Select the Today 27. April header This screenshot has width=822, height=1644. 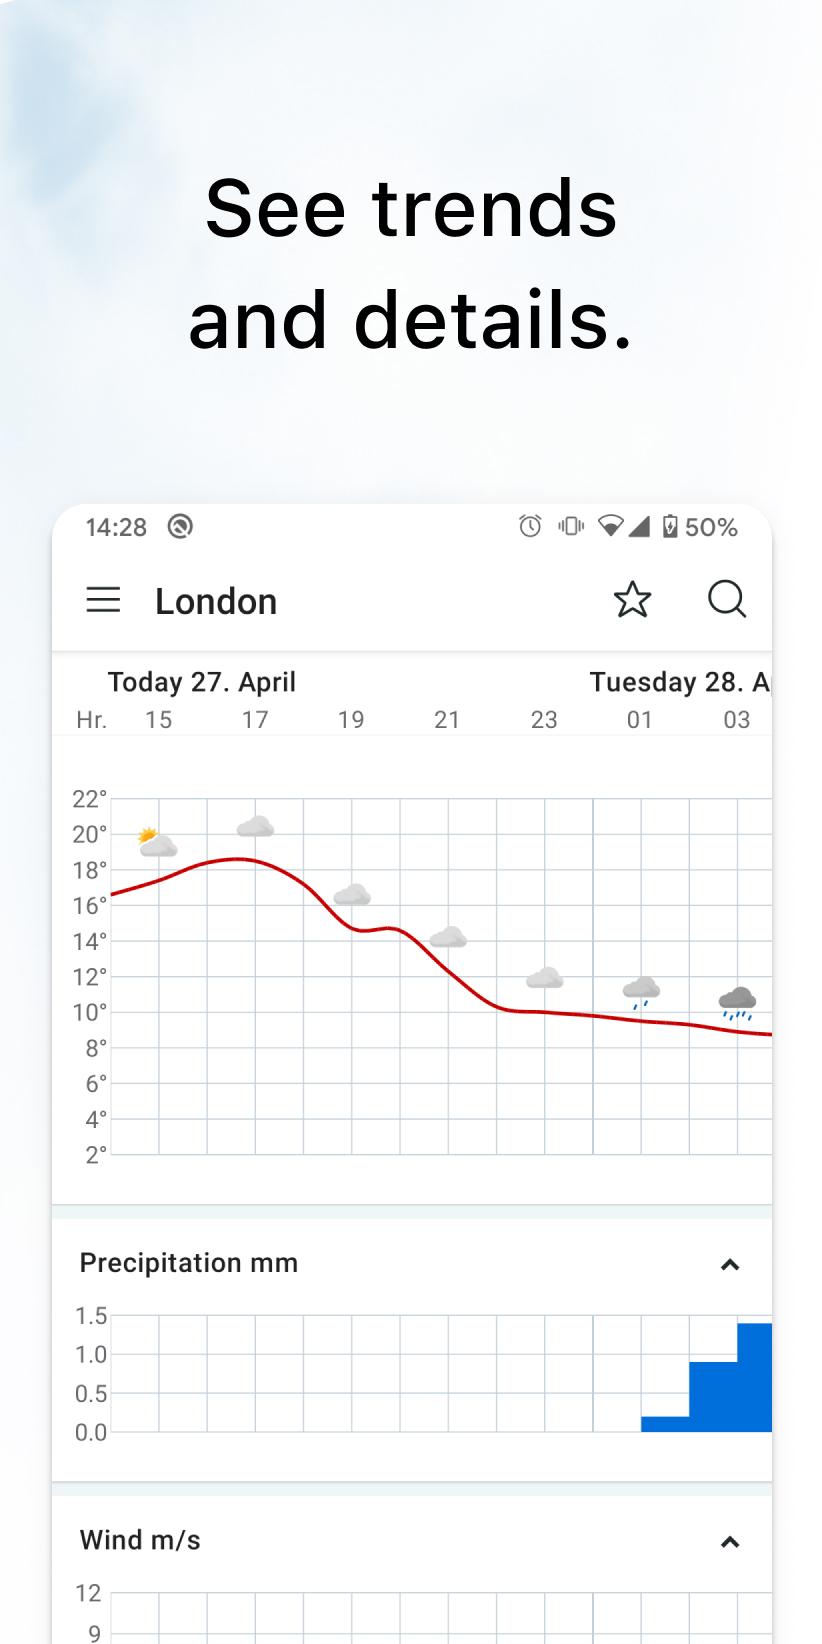pos(202,682)
